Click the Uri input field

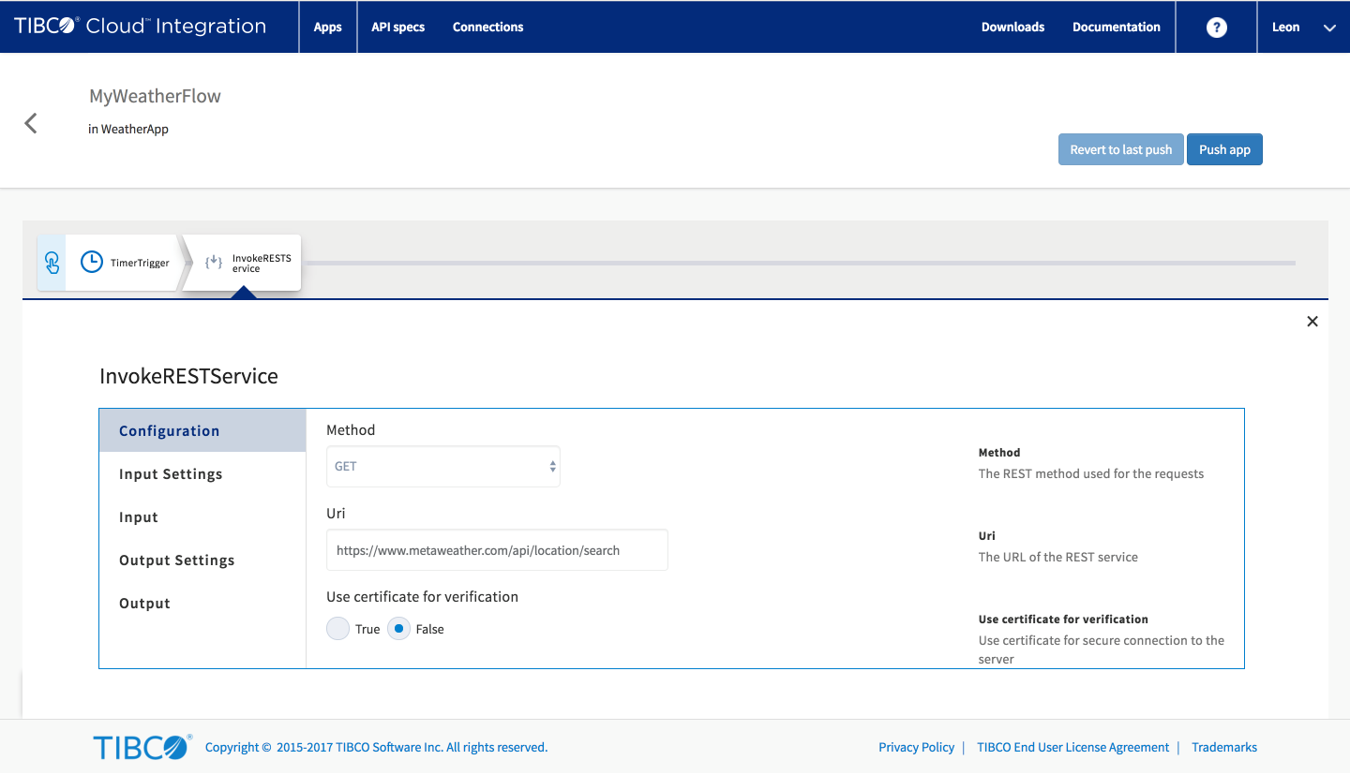[497, 550]
